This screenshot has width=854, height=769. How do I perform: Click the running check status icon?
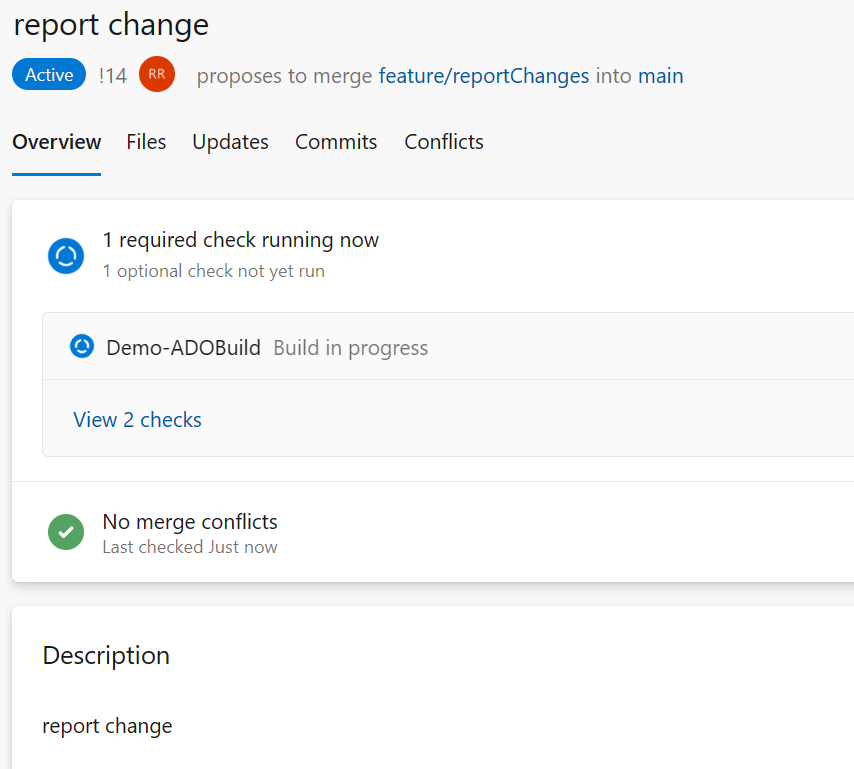click(x=65, y=256)
